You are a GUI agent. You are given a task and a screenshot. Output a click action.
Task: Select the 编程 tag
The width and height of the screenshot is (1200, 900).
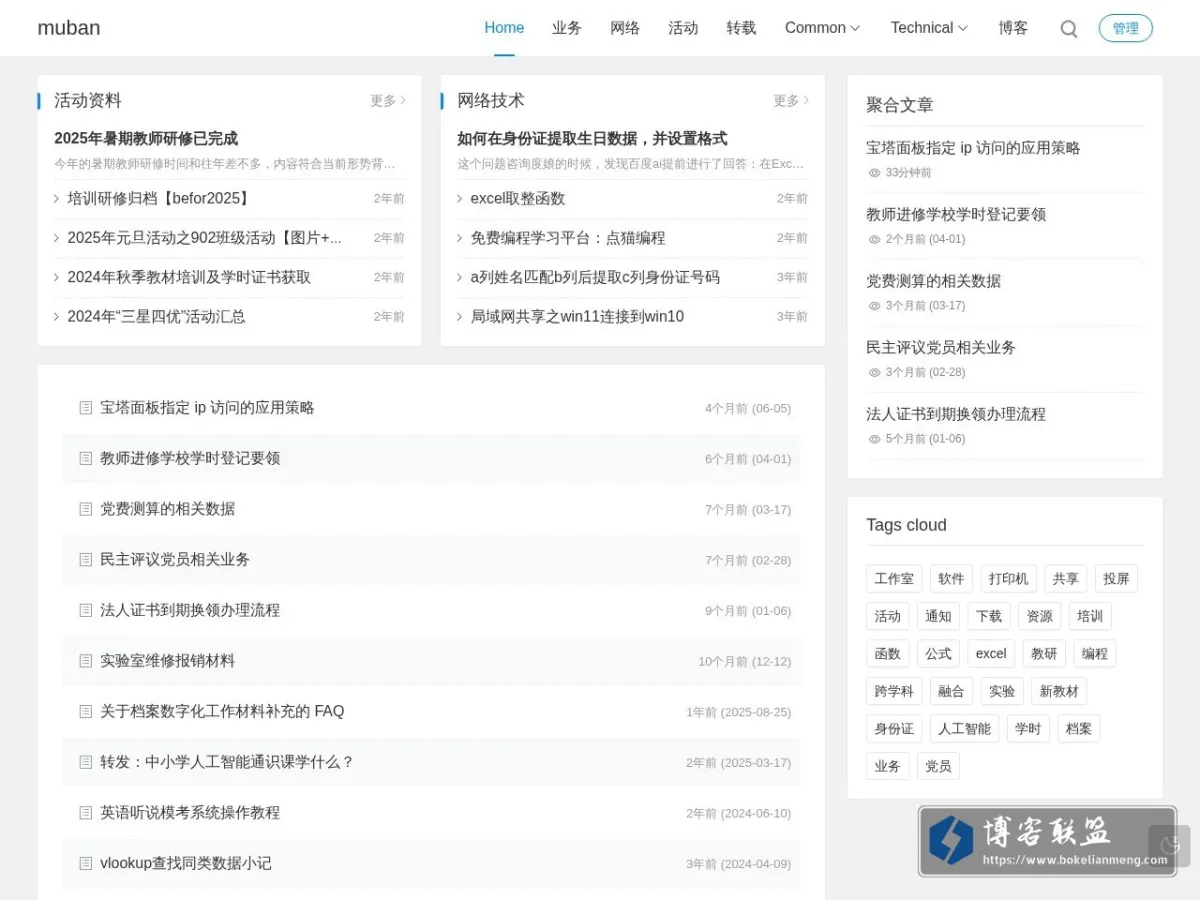click(x=1095, y=654)
